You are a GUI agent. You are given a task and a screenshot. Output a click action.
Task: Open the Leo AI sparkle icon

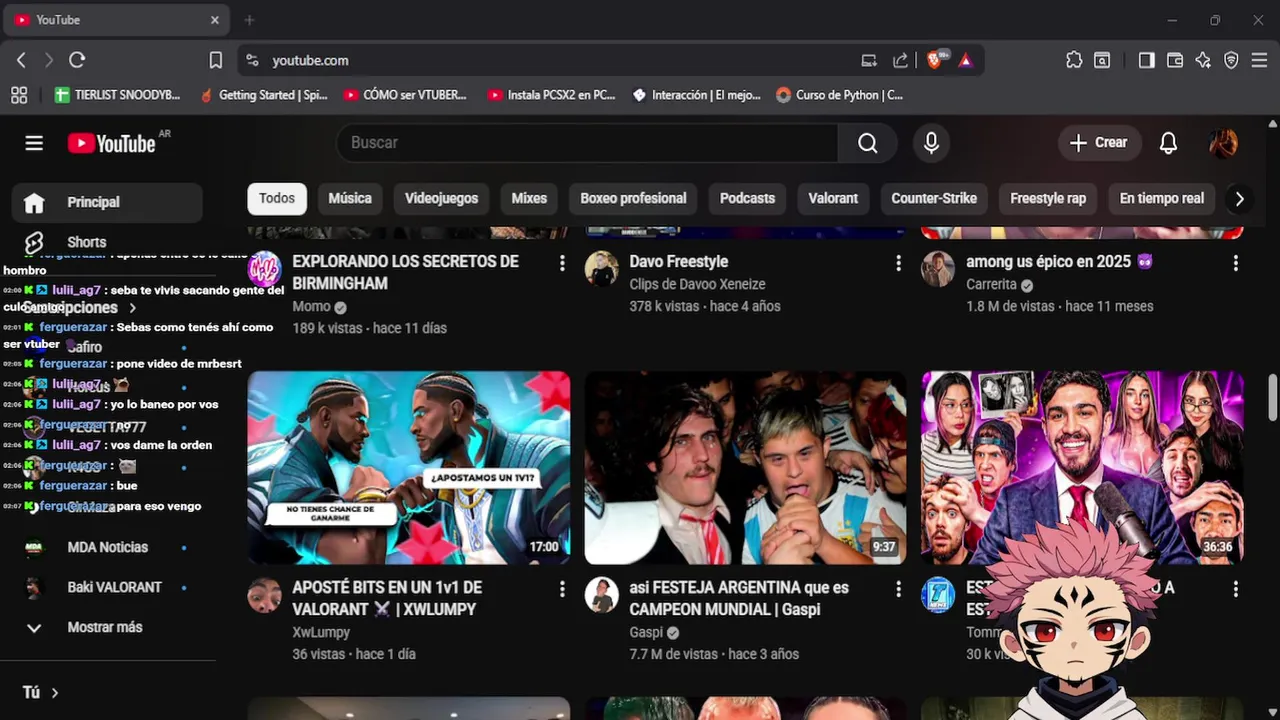click(1203, 60)
